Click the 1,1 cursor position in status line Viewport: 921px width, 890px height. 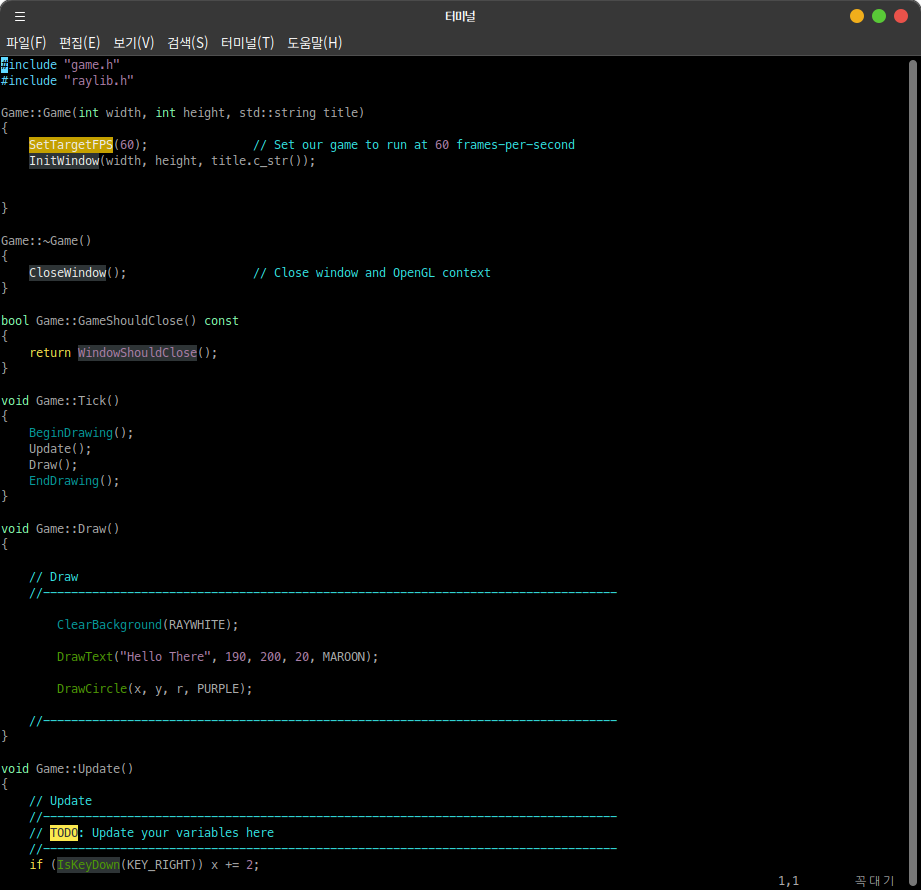[x=788, y=881]
